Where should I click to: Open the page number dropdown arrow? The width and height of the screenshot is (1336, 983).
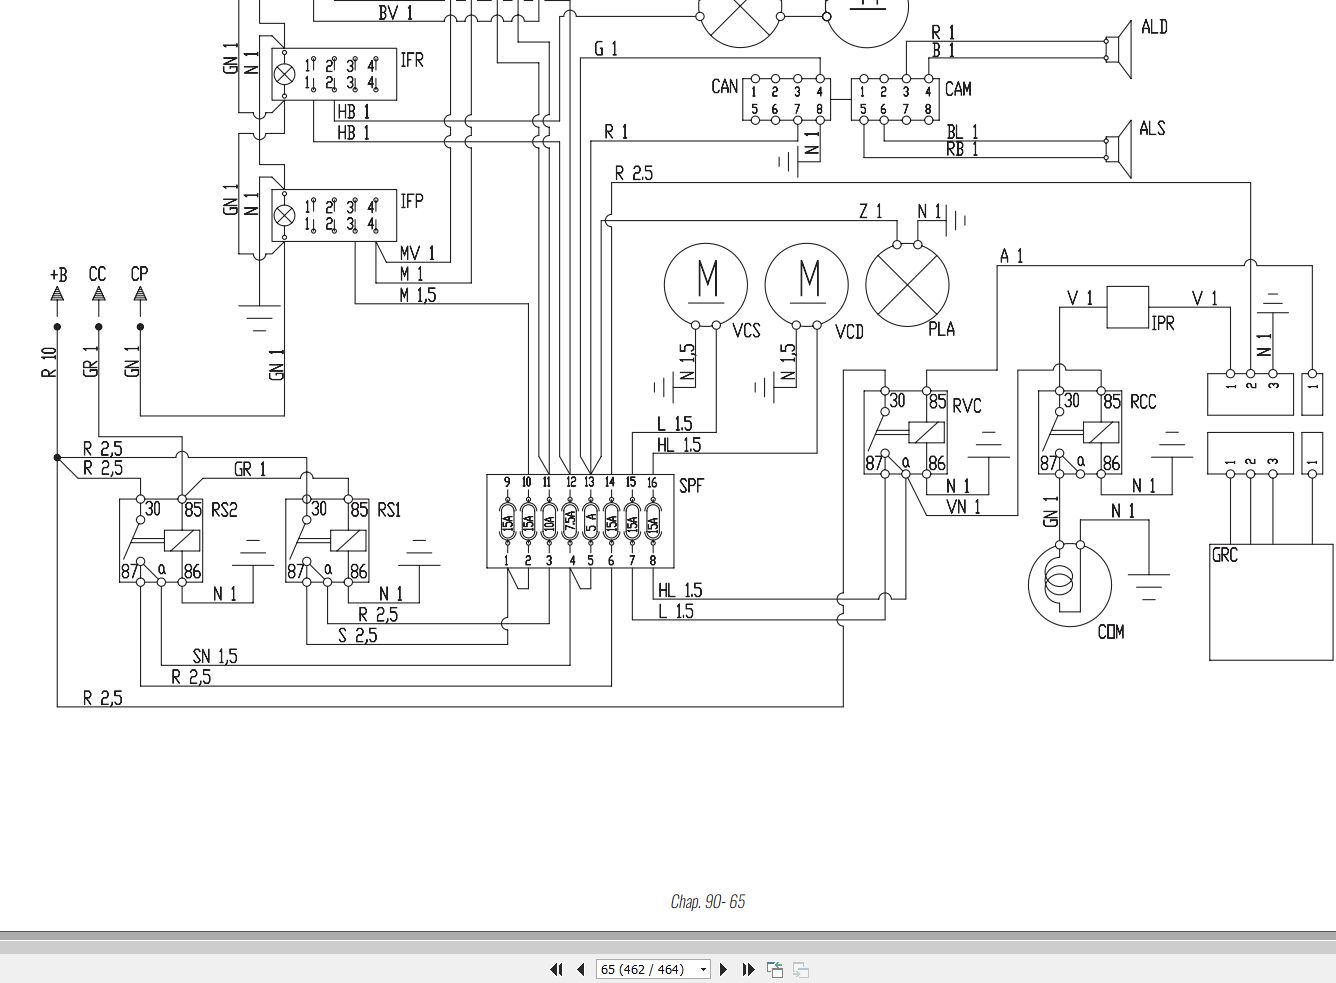point(703,969)
